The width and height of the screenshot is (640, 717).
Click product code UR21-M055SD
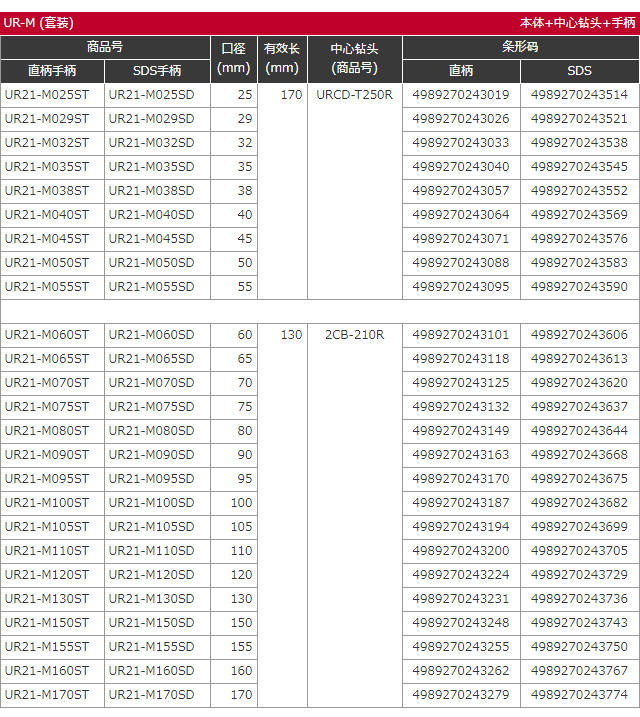pos(152,287)
